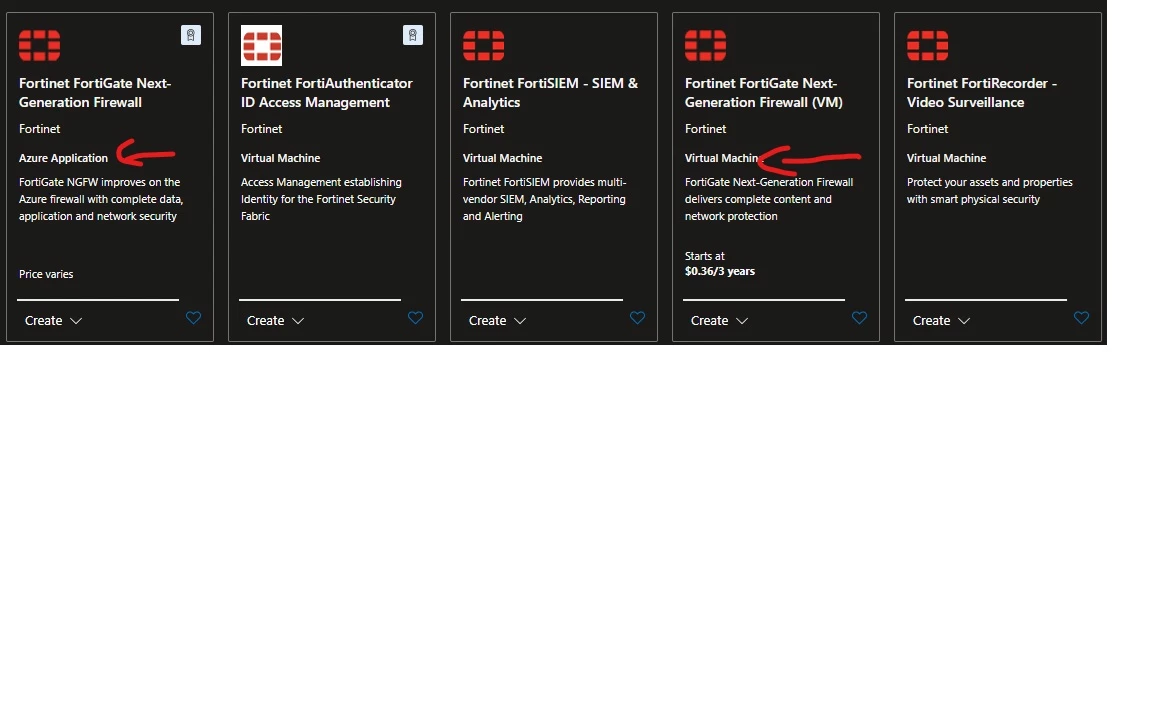
Task: Expand Create dropdown on FortiSIEM card
Action: tap(497, 321)
